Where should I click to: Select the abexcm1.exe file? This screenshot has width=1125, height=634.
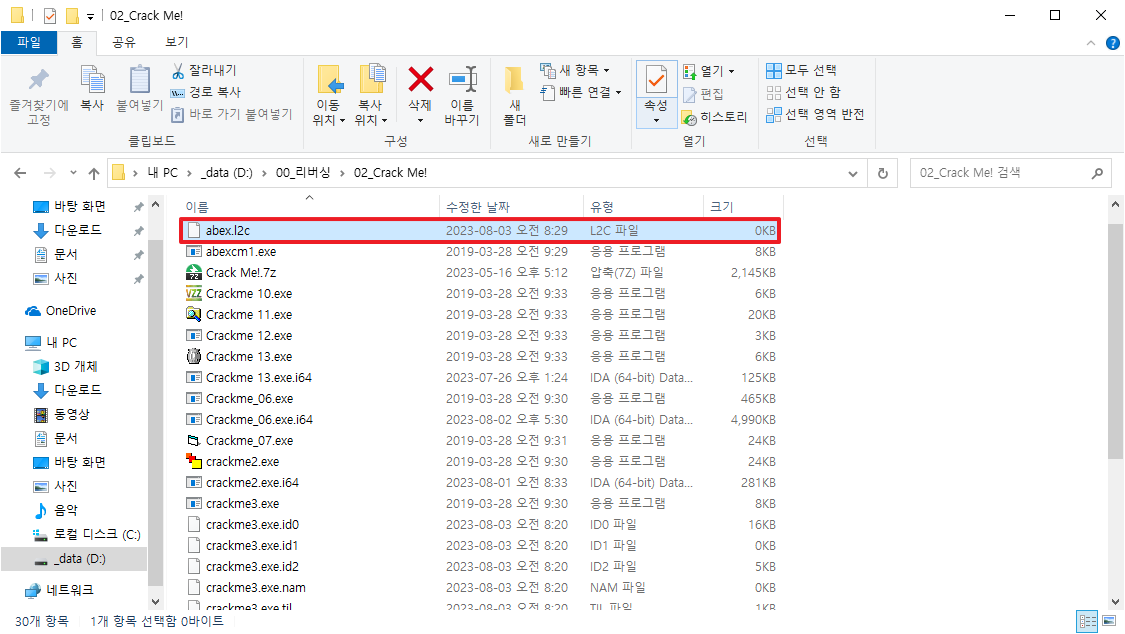[479, 252]
